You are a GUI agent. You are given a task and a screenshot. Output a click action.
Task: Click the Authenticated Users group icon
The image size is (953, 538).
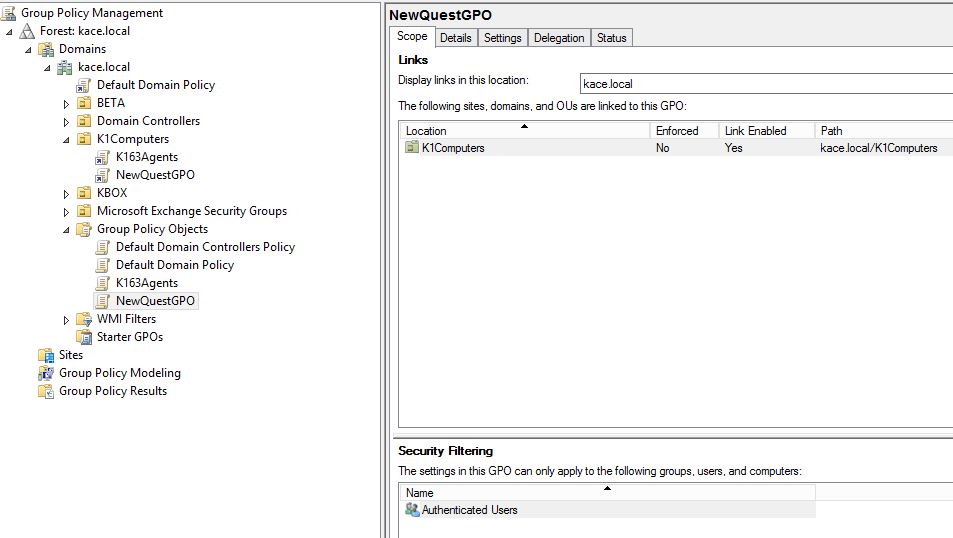click(412, 509)
